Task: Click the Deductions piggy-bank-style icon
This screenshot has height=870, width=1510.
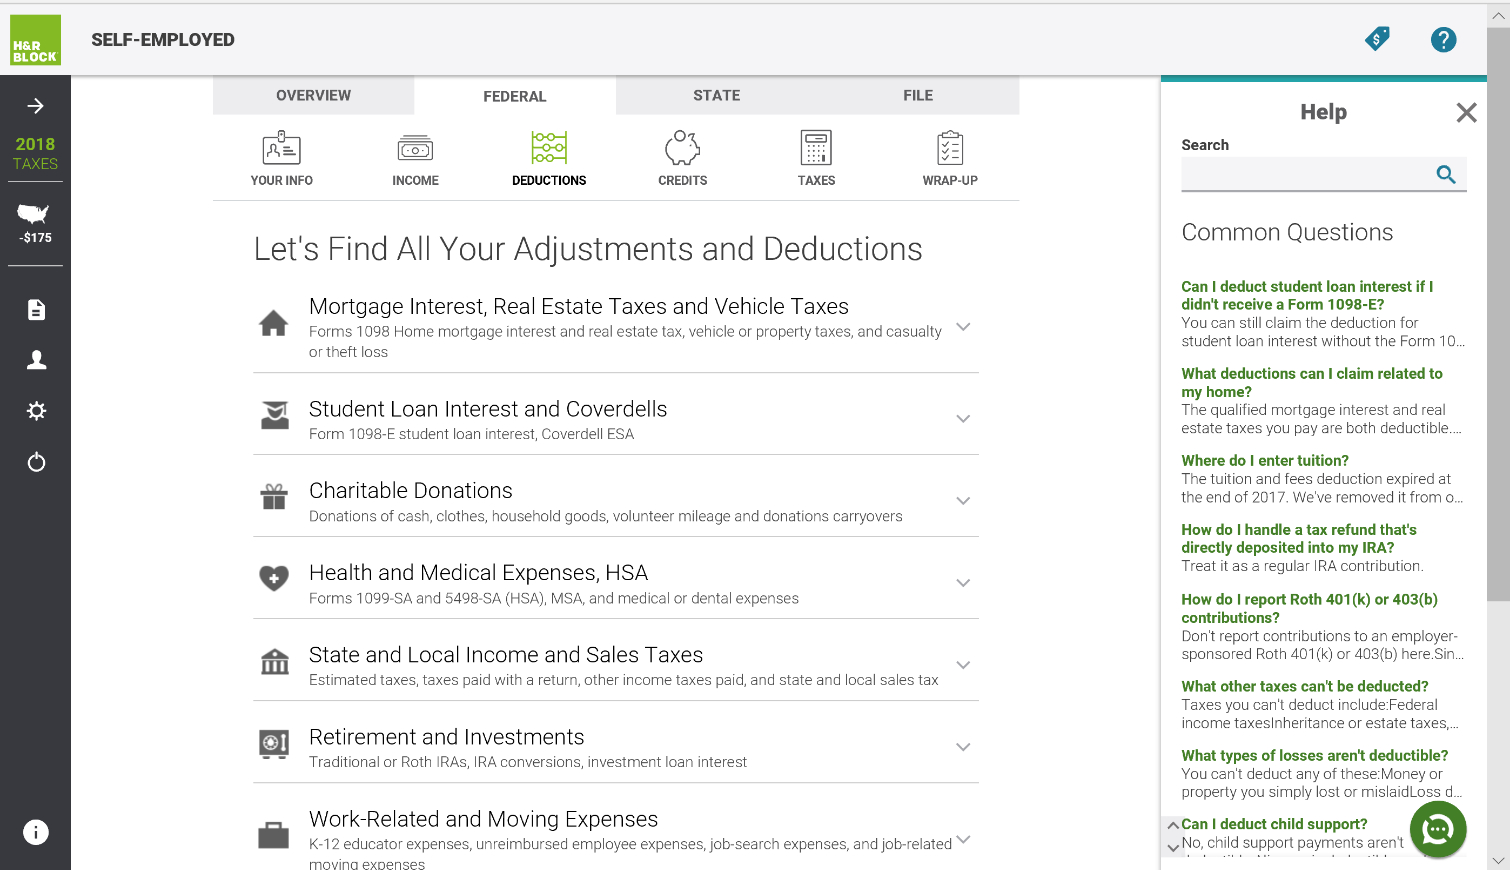Action: [548, 147]
